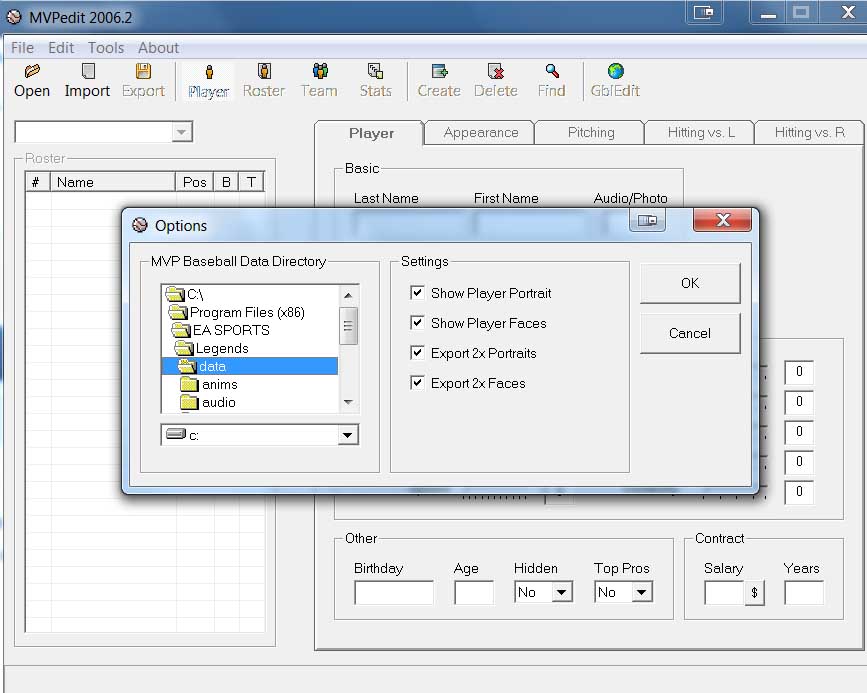Click scroll down arrow in directory list

point(348,402)
